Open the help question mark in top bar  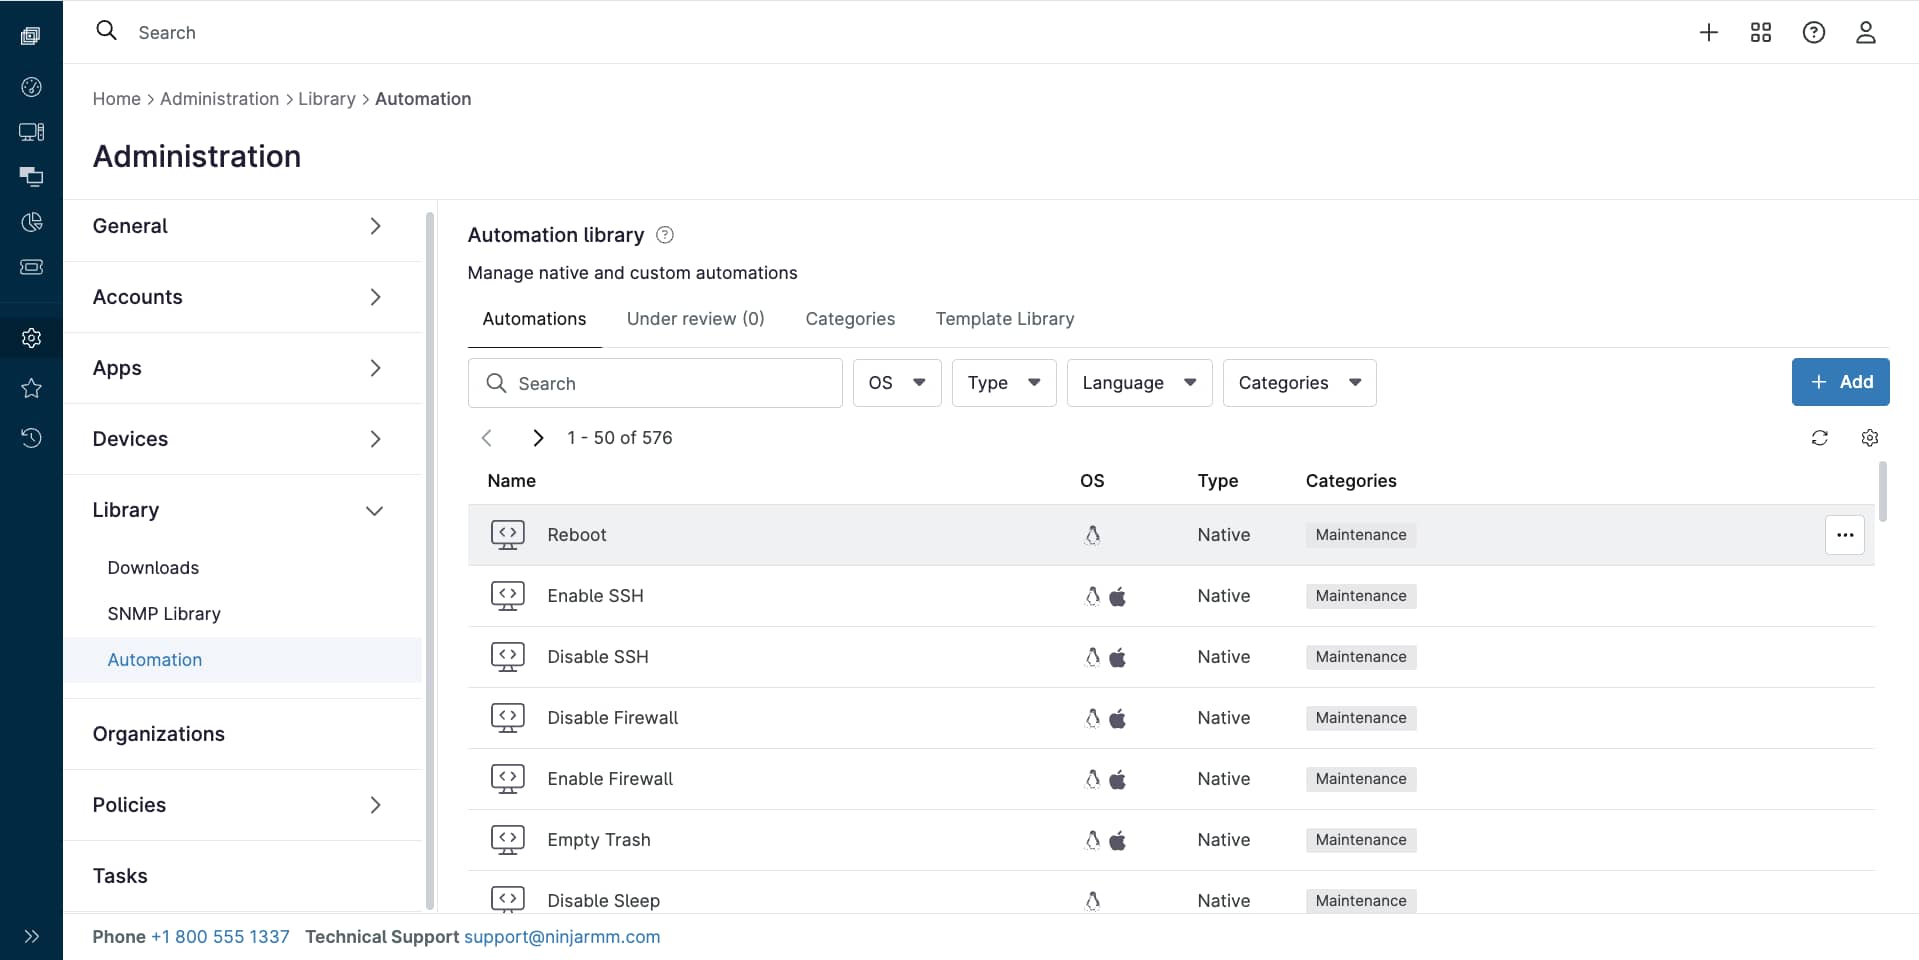click(x=1814, y=32)
